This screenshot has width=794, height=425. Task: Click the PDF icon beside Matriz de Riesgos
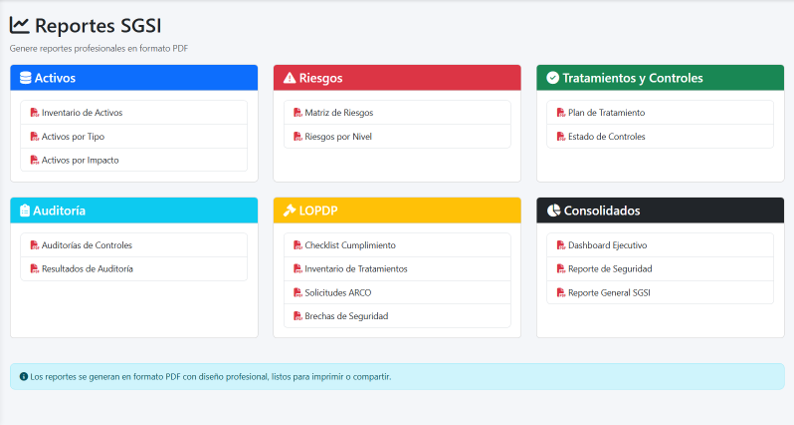tap(298, 112)
